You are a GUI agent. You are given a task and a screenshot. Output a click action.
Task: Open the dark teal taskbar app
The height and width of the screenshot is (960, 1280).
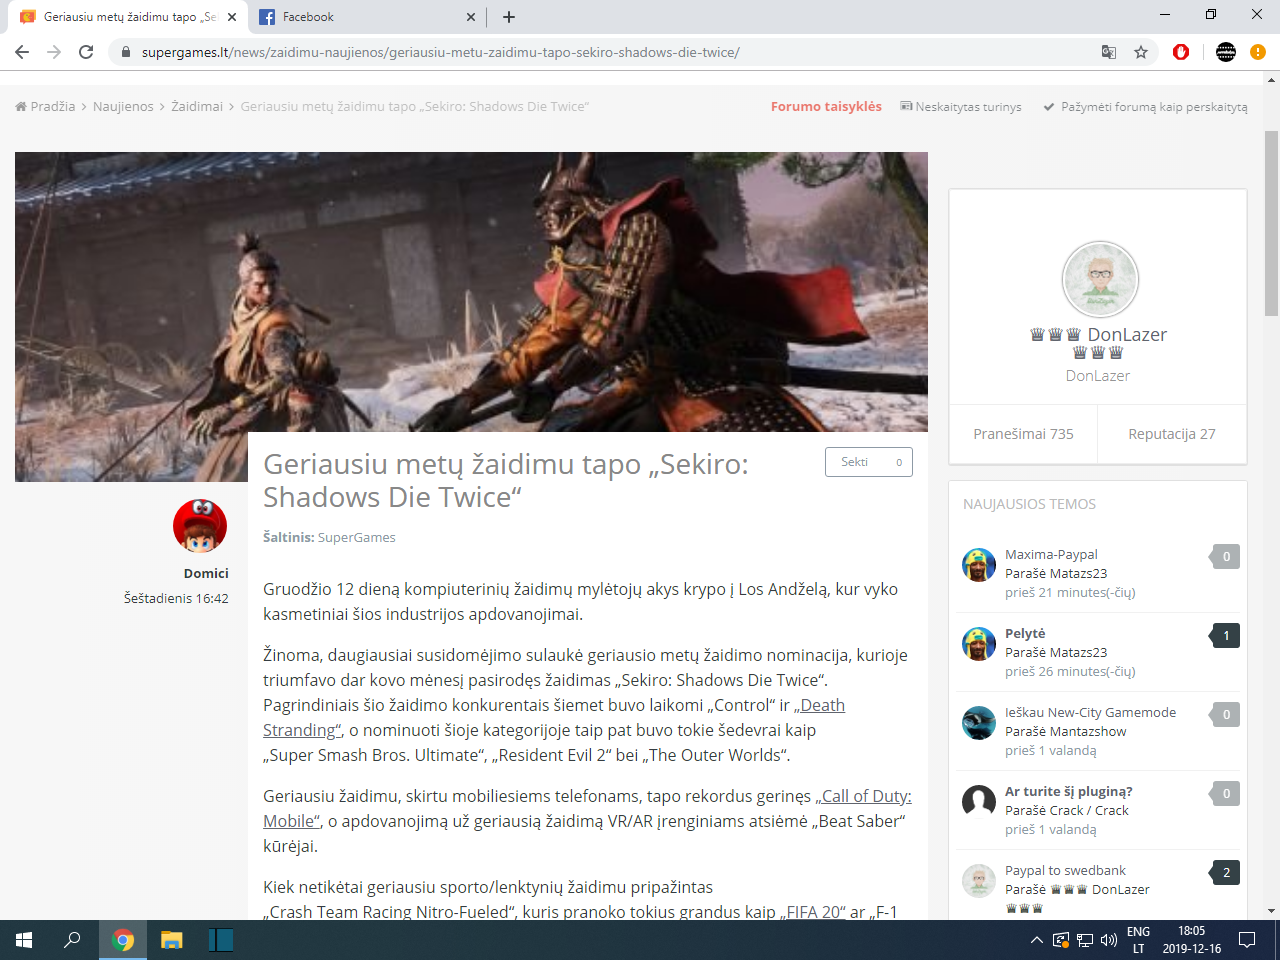[221, 940]
